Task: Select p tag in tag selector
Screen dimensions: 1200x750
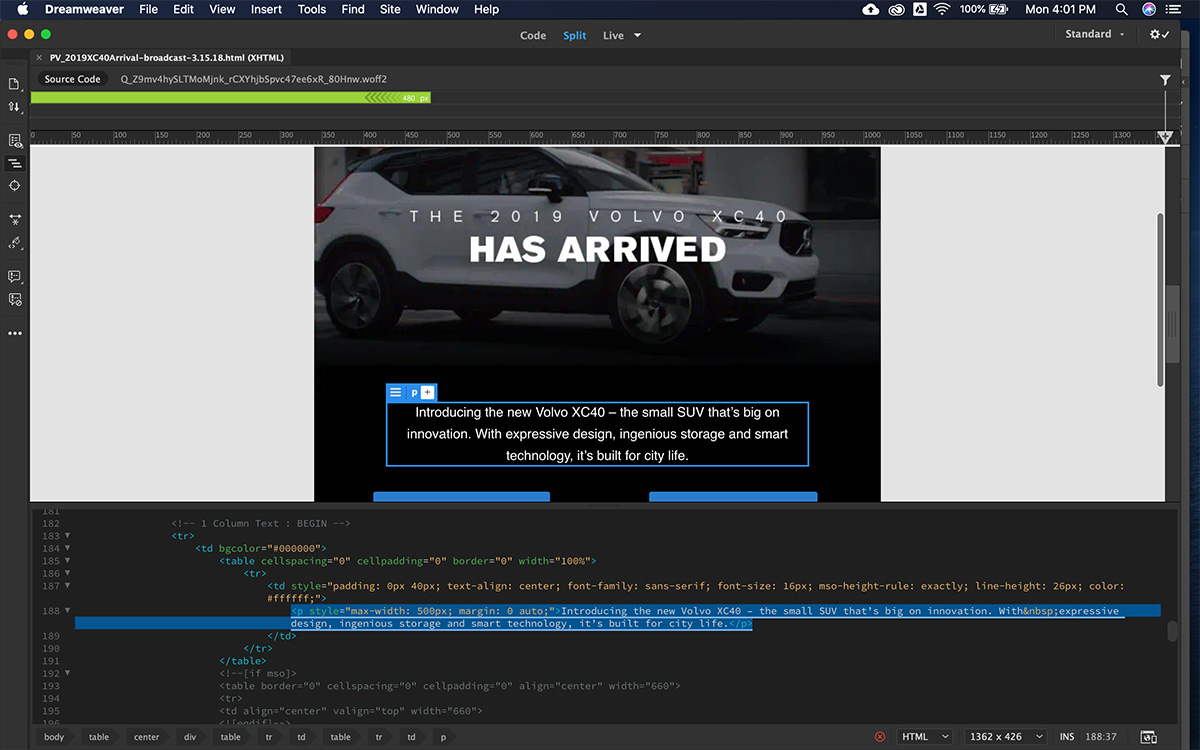Action: point(443,737)
